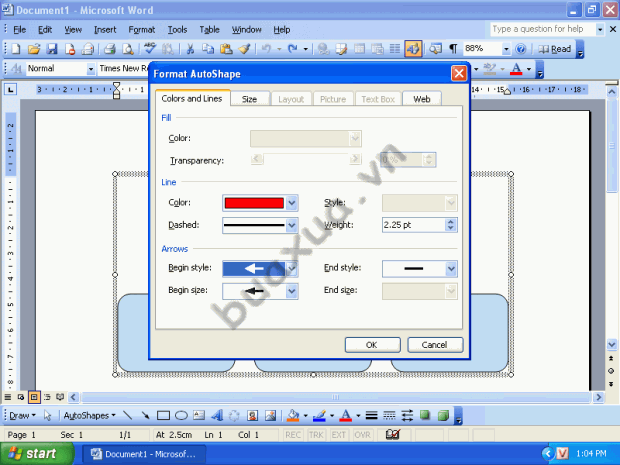Expand the Line Color dropdown
Viewport: 620px width, 465px height.
[x=291, y=203]
